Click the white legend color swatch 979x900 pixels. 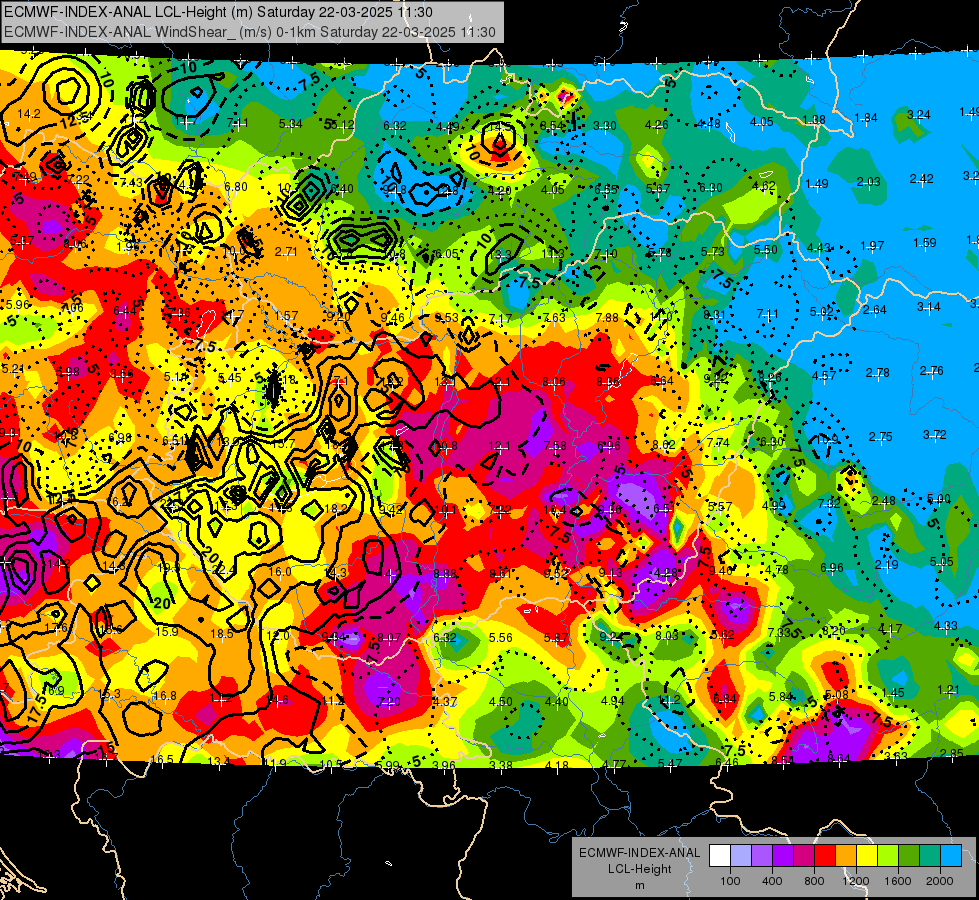click(720, 856)
